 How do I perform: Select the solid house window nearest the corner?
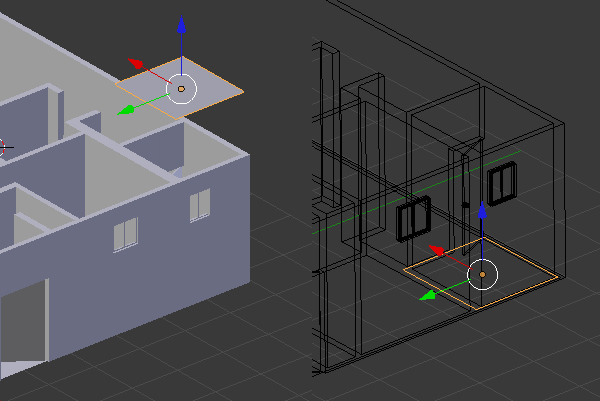tap(200, 205)
